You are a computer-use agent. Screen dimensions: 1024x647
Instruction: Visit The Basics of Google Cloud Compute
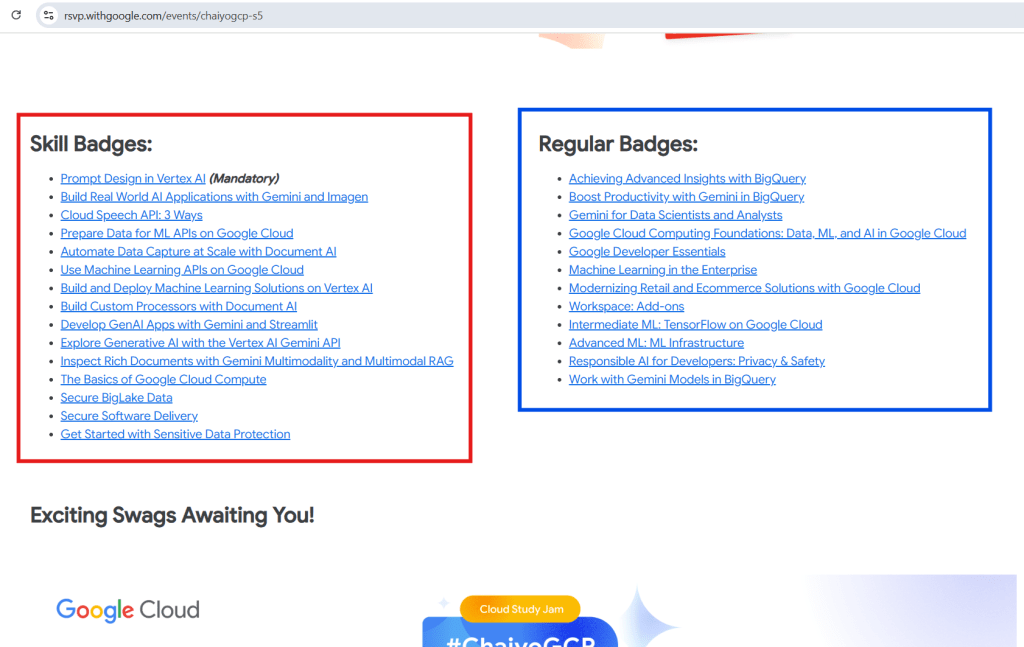point(163,380)
